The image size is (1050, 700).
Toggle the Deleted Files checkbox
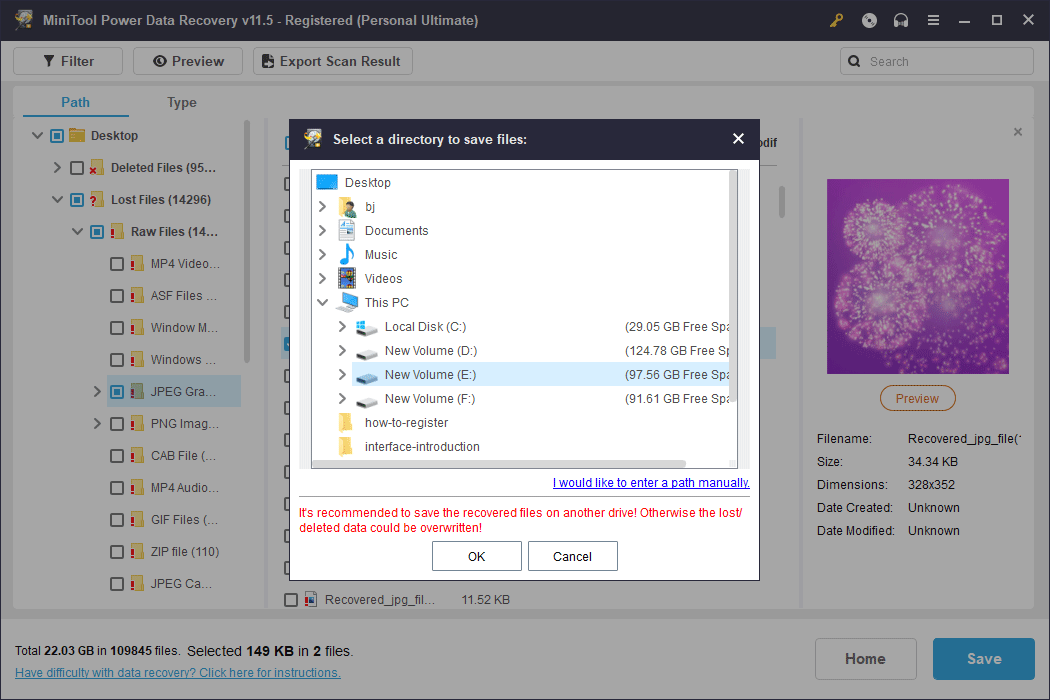[77, 167]
